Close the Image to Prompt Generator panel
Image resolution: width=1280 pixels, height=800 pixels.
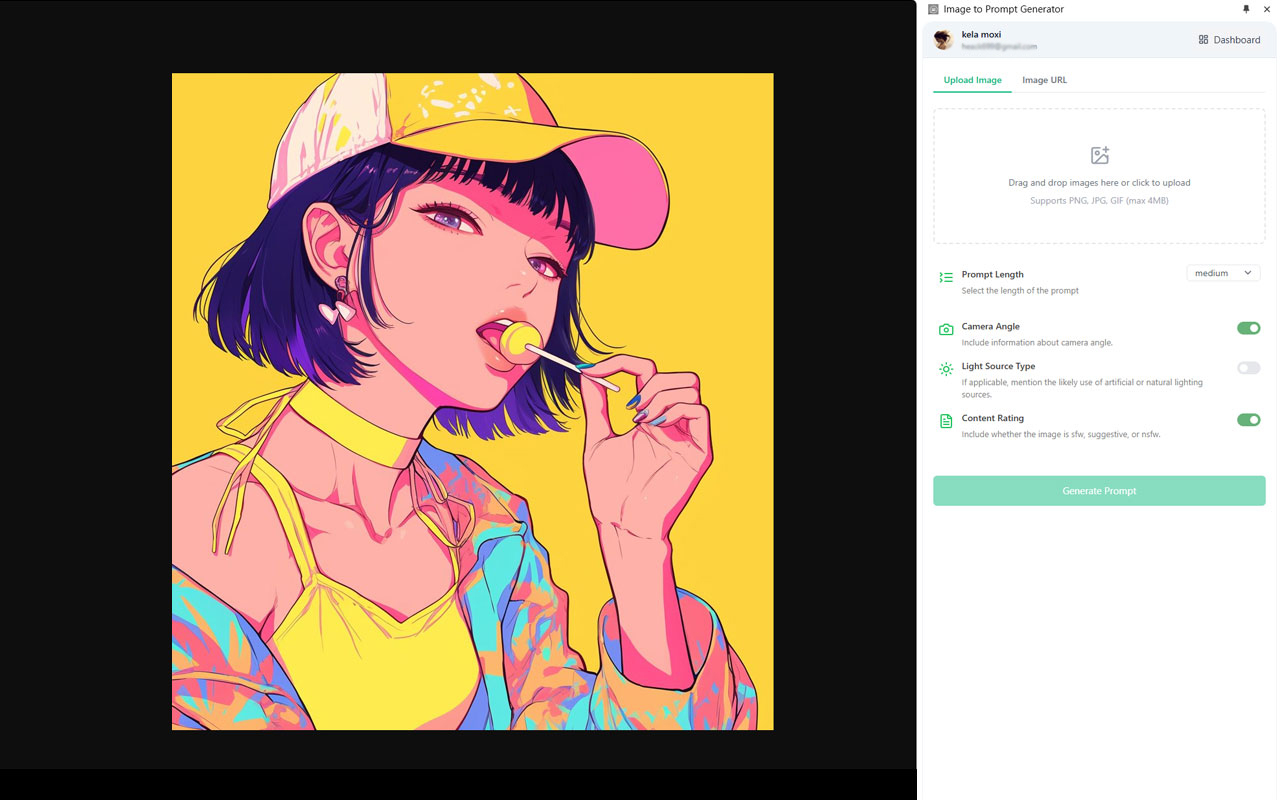[x=1267, y=9]
